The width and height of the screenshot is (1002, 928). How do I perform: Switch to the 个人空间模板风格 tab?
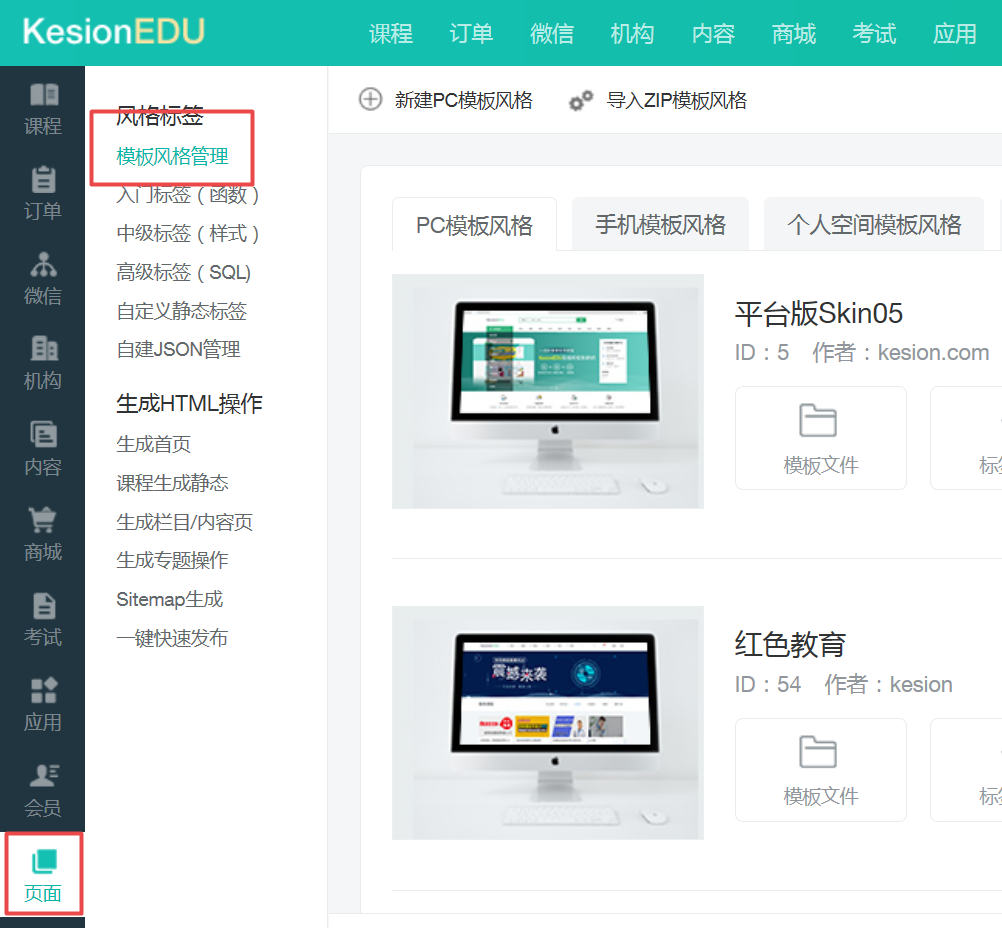click(x=874, y=224)
